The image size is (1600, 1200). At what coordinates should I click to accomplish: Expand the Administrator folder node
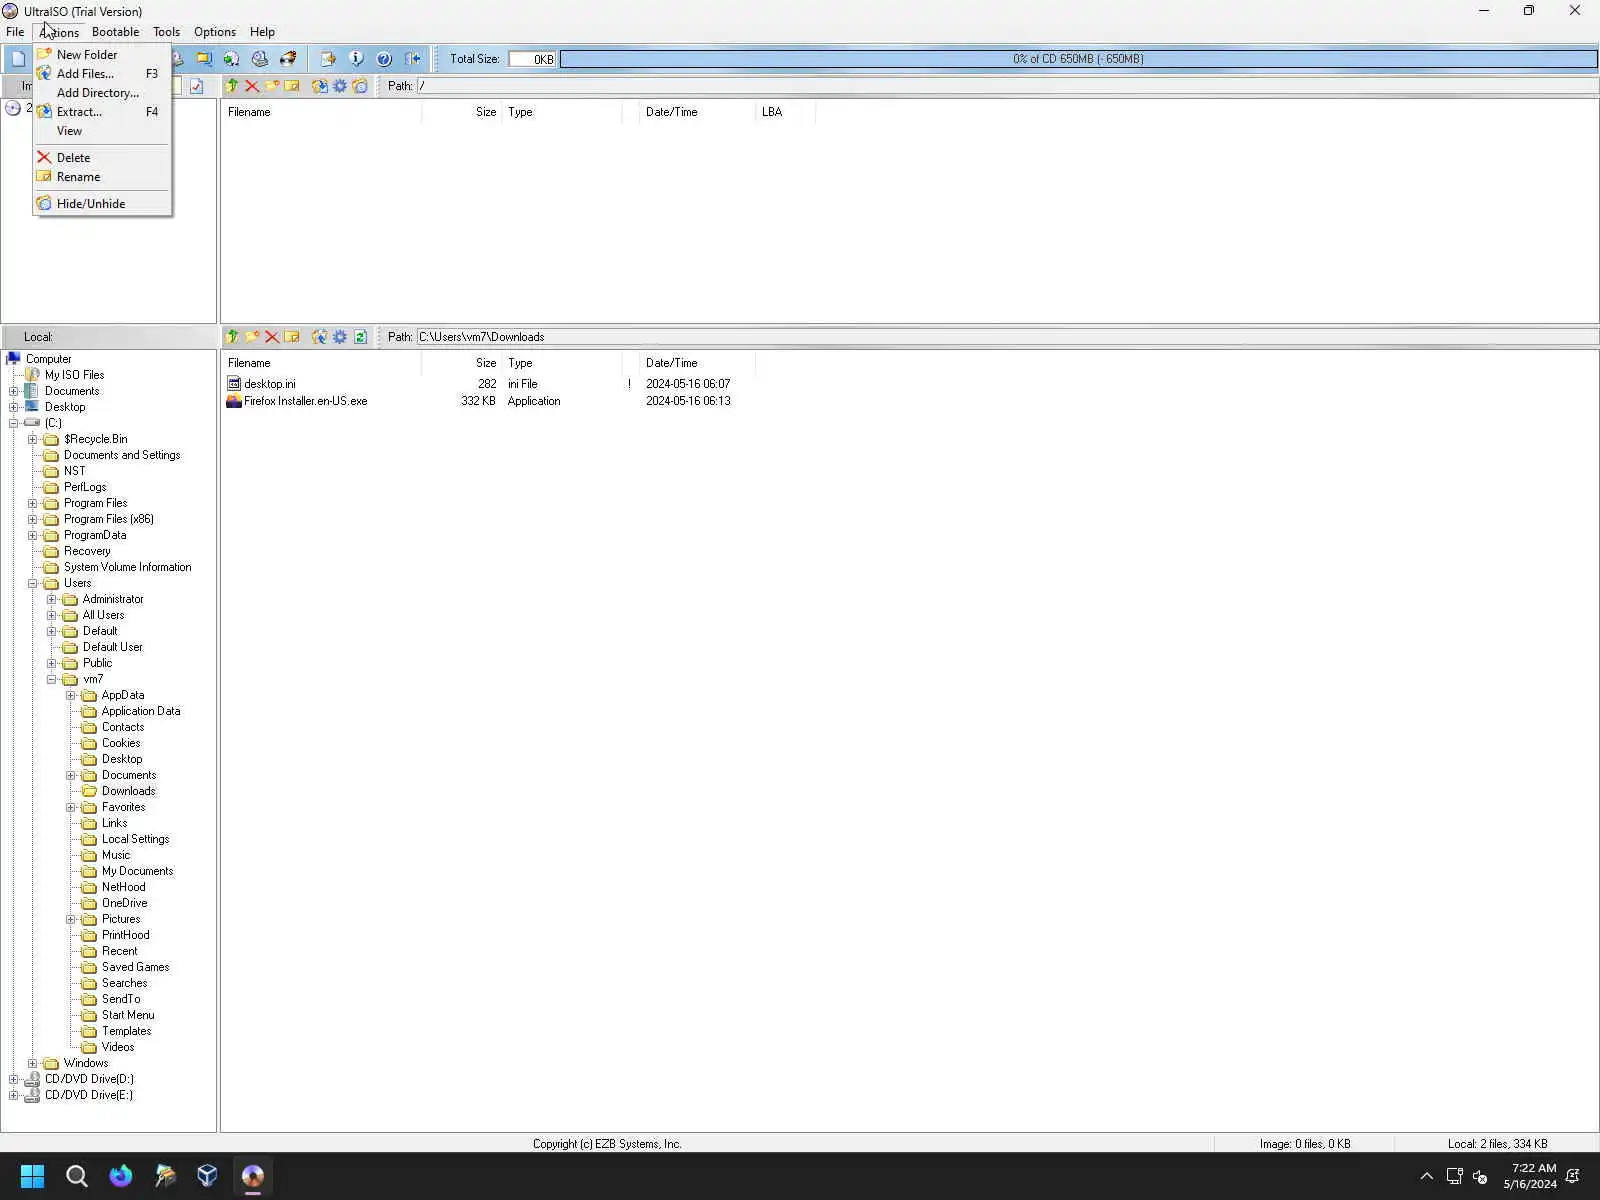(x=52, y=599)
